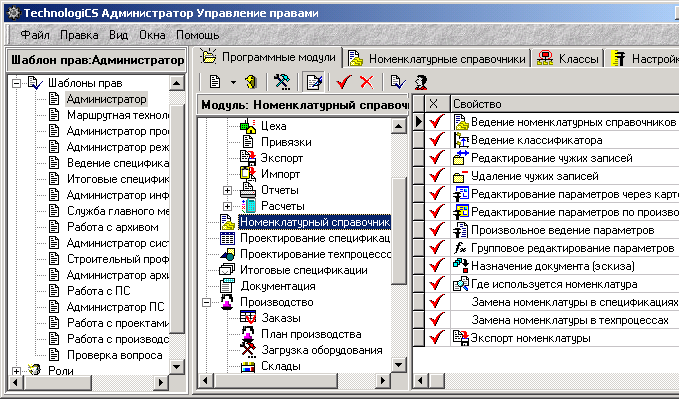Expand the Роли tree node
Screen dimensions: 679x399
(17, 371)
